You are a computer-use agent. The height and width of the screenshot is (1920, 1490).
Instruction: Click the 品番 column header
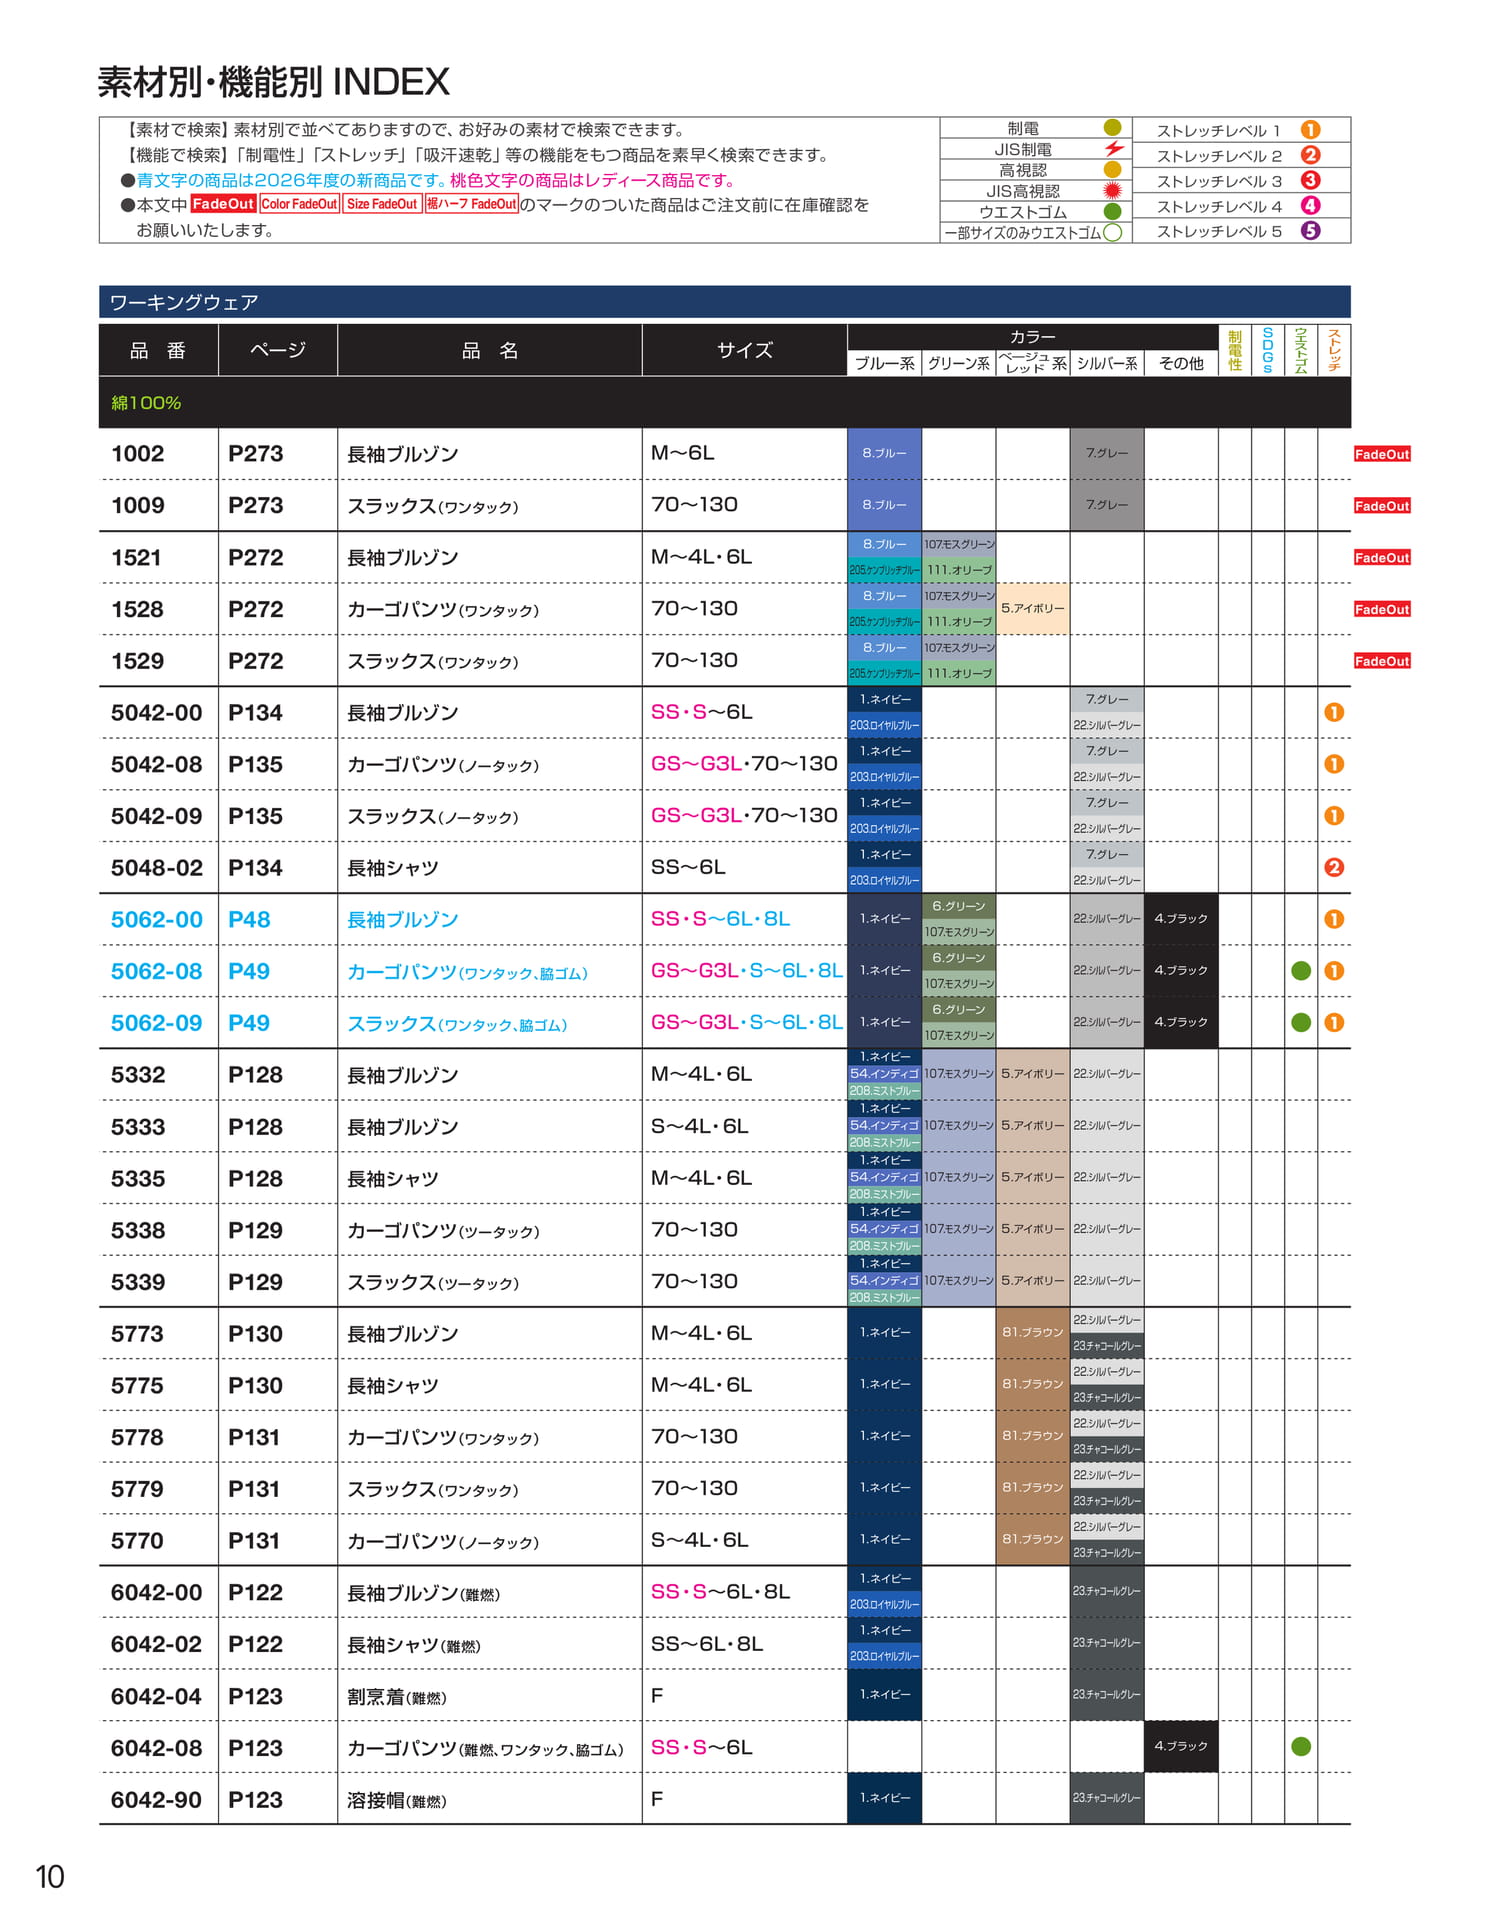point(158,350)
